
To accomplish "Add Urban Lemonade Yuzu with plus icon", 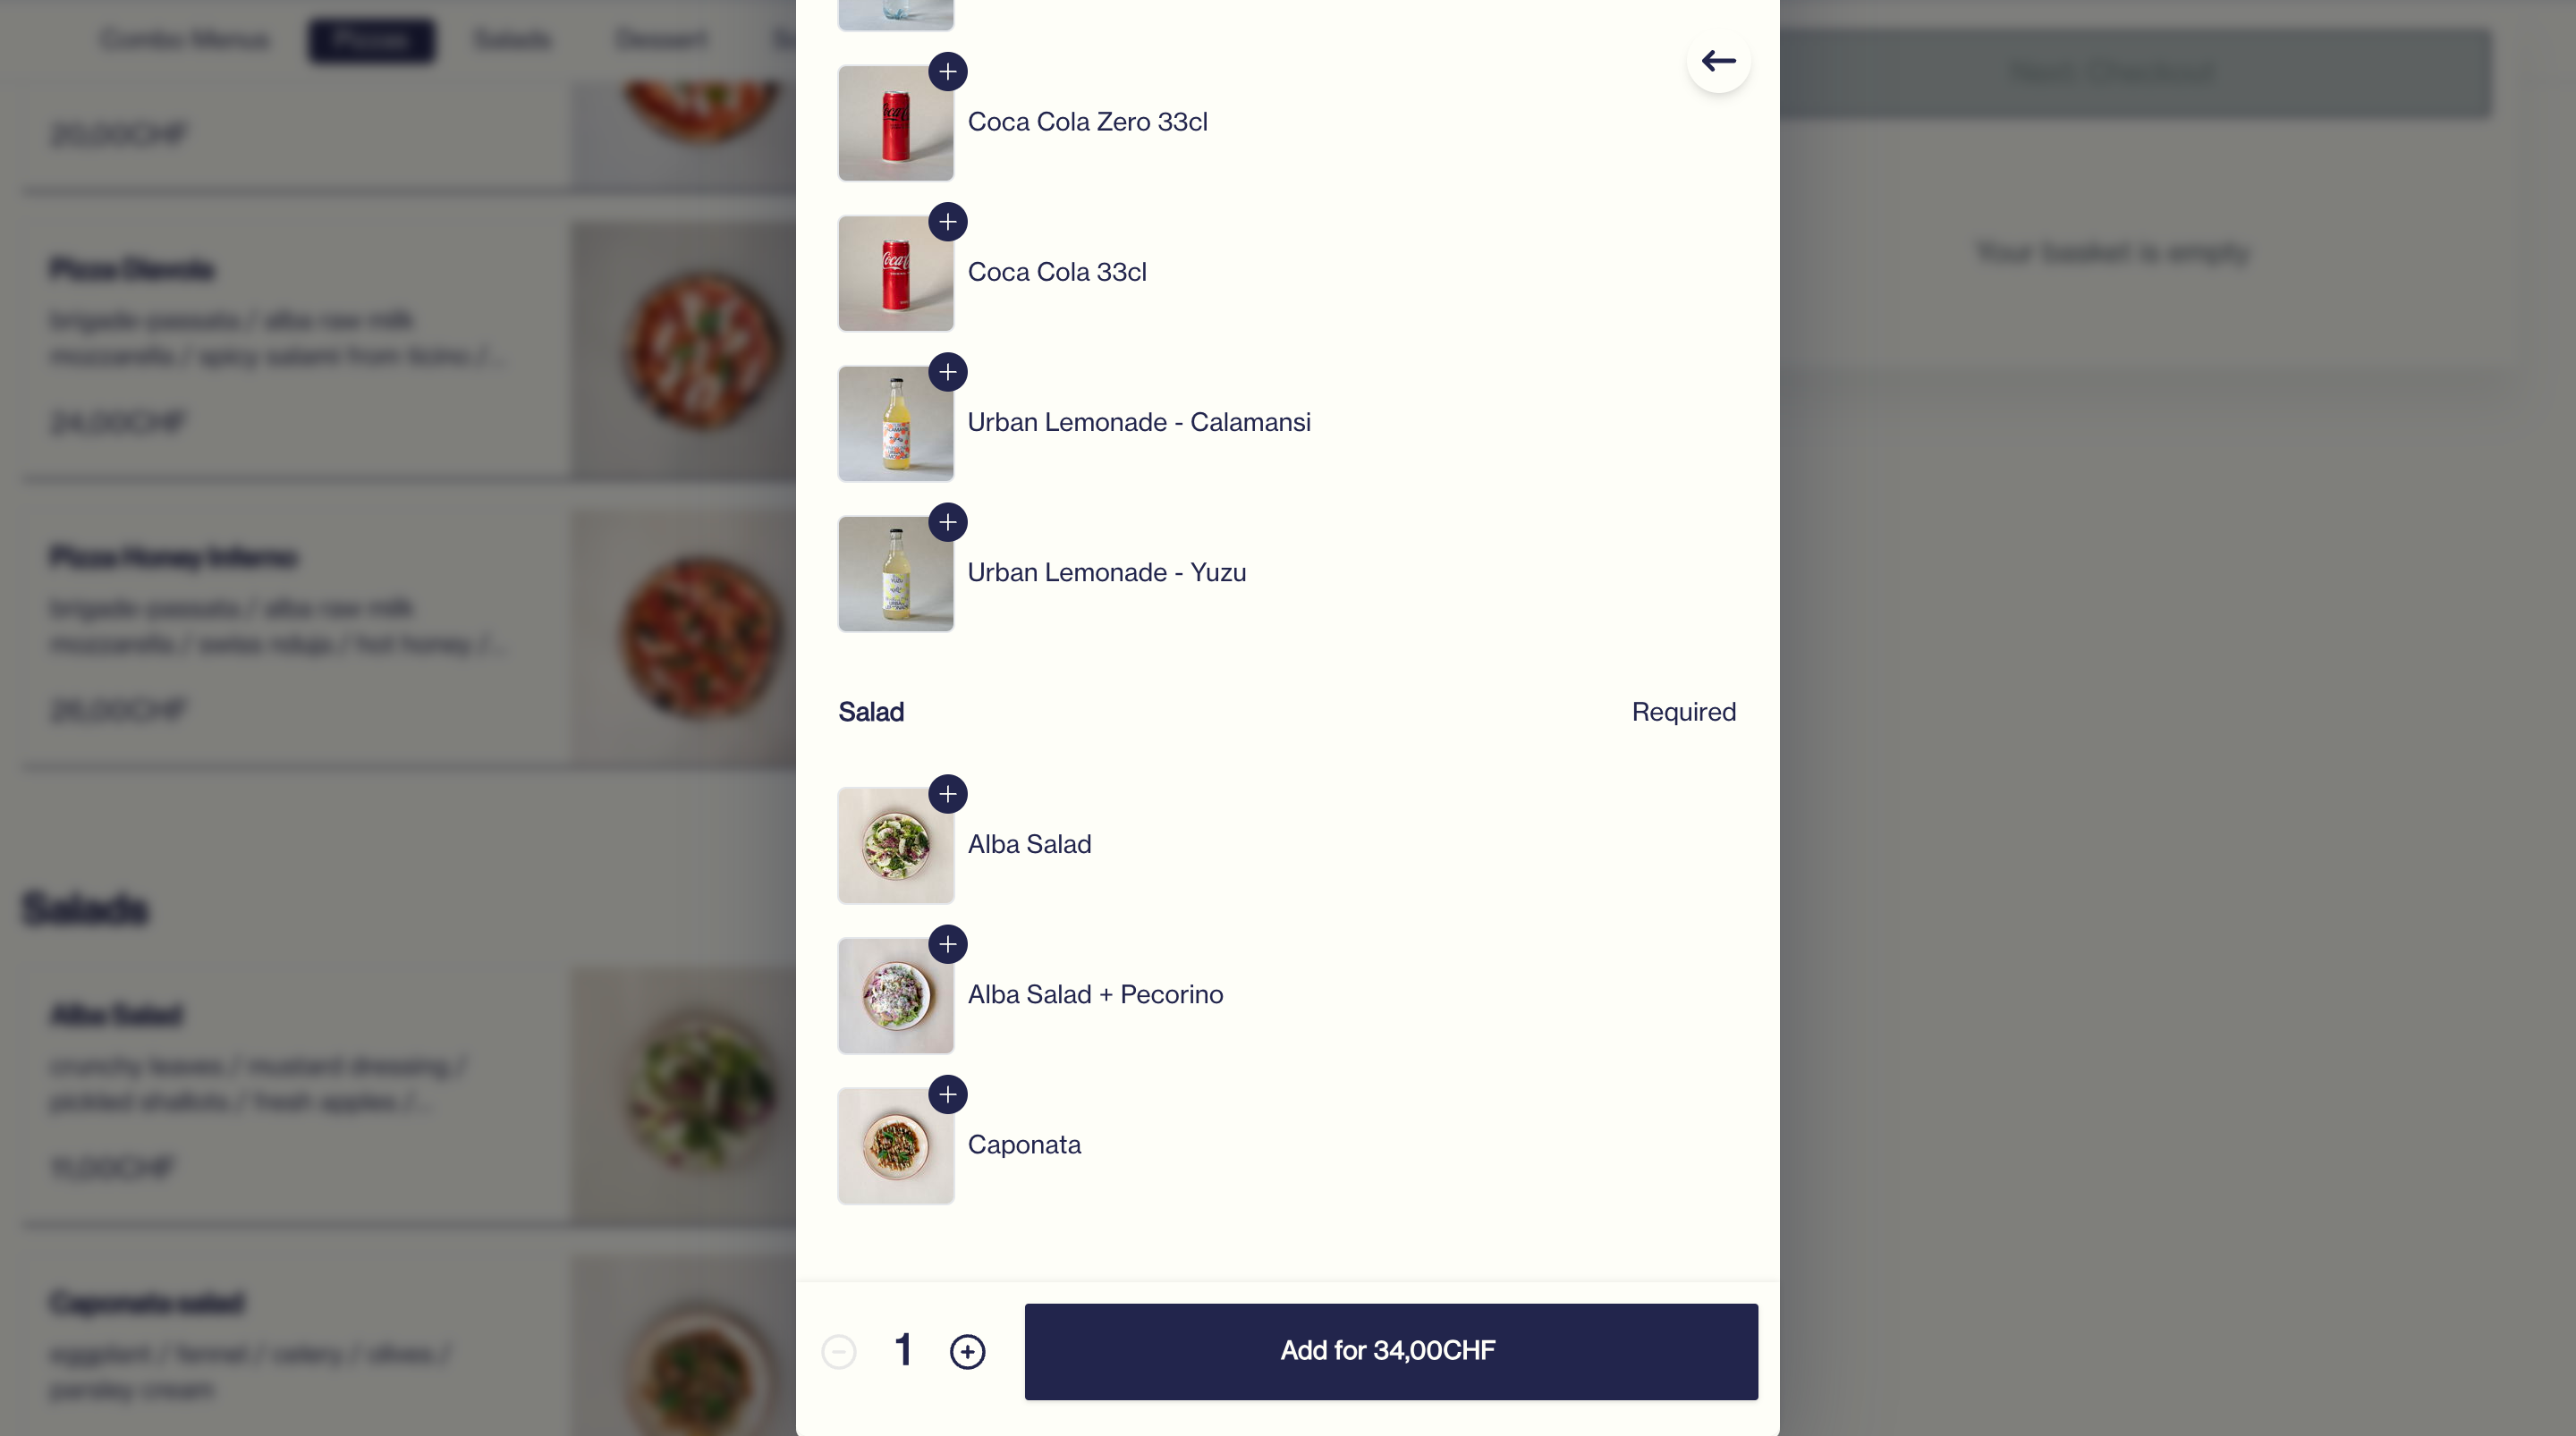I will pos(947,522).
